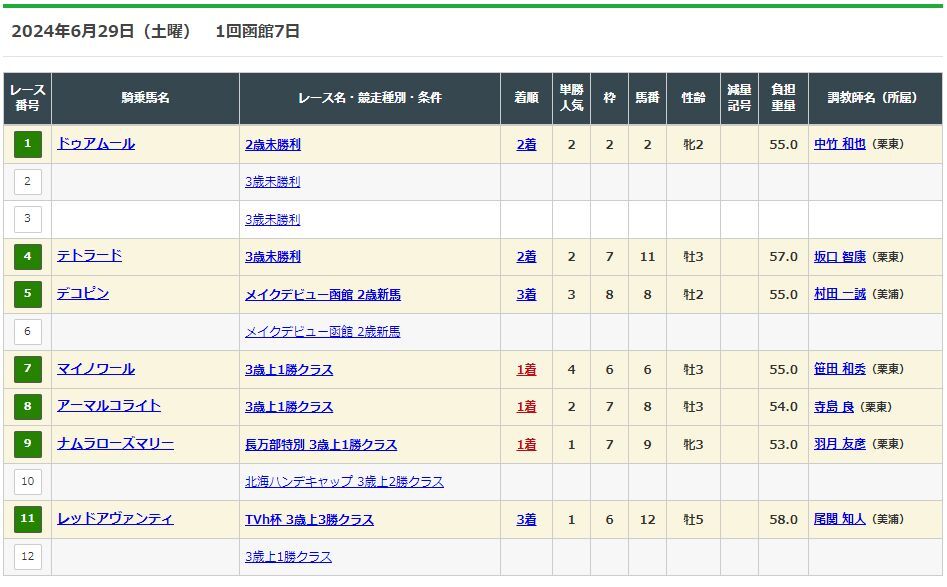This screenshot has width=947, height=587.
Task: Click weight 54.0 in アーマルコライト row
Action: pos(783,407)
